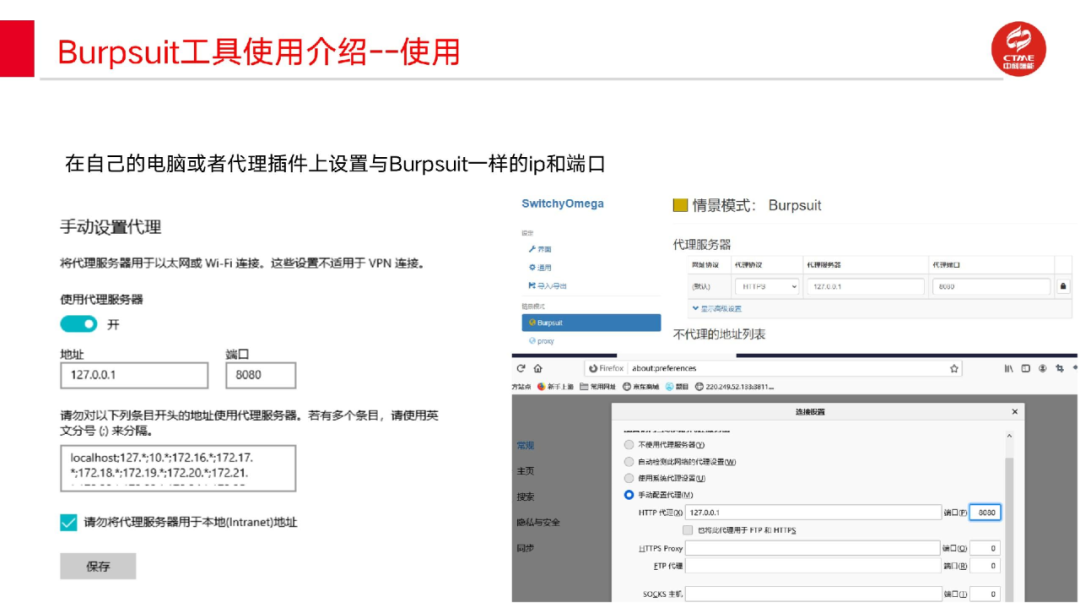Open the 常规 preferences category
This screenshot has height=608, width=1080.
526,445
